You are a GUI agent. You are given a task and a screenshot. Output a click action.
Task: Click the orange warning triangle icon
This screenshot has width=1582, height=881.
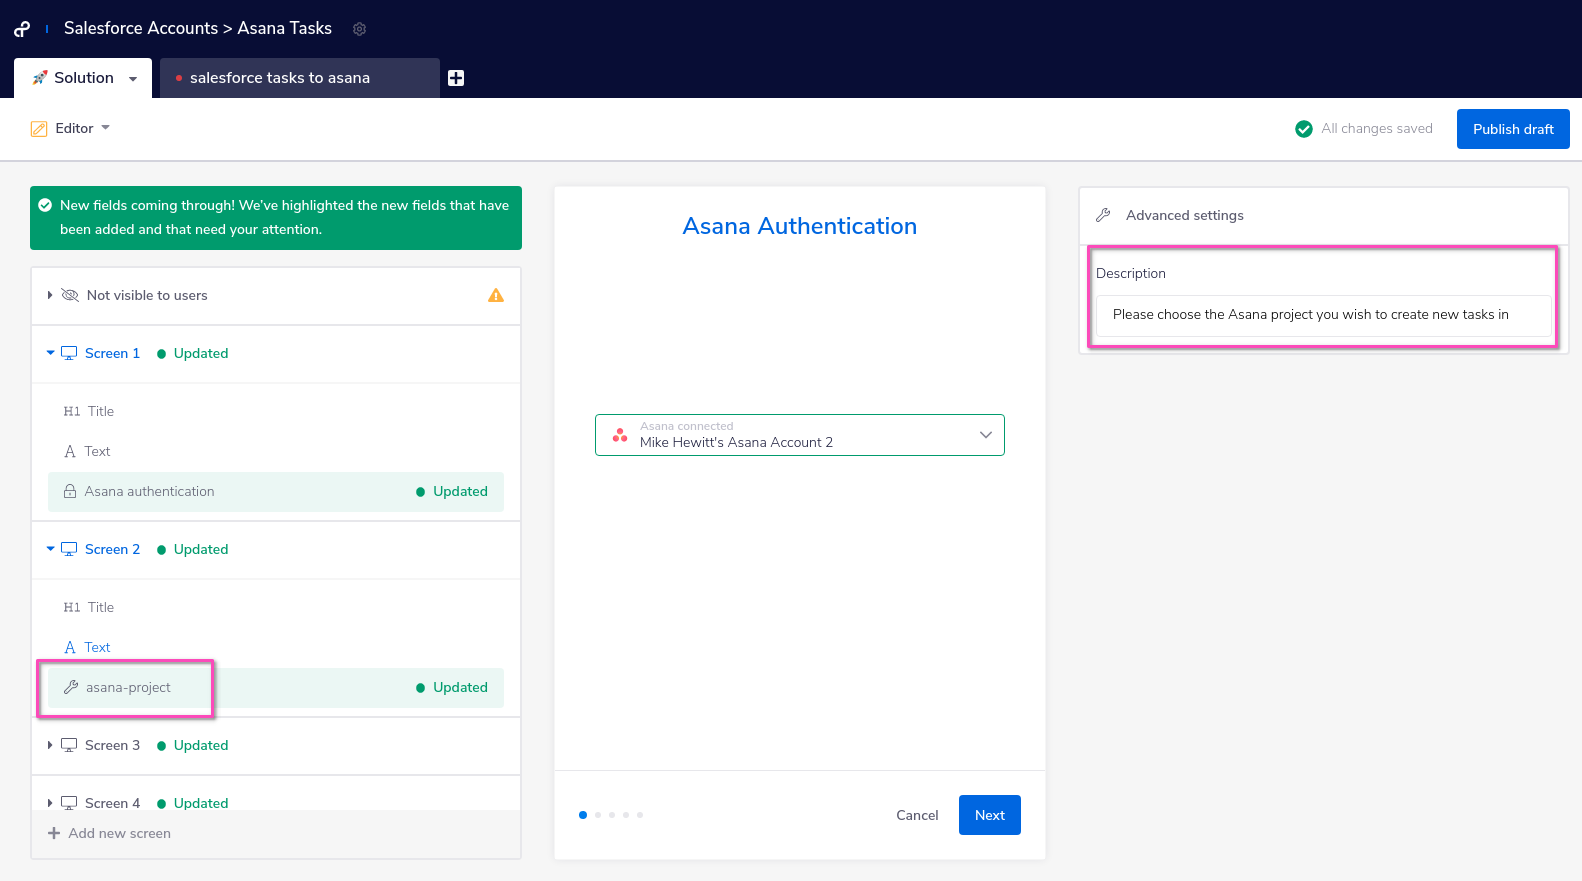(x=496, y=295)
